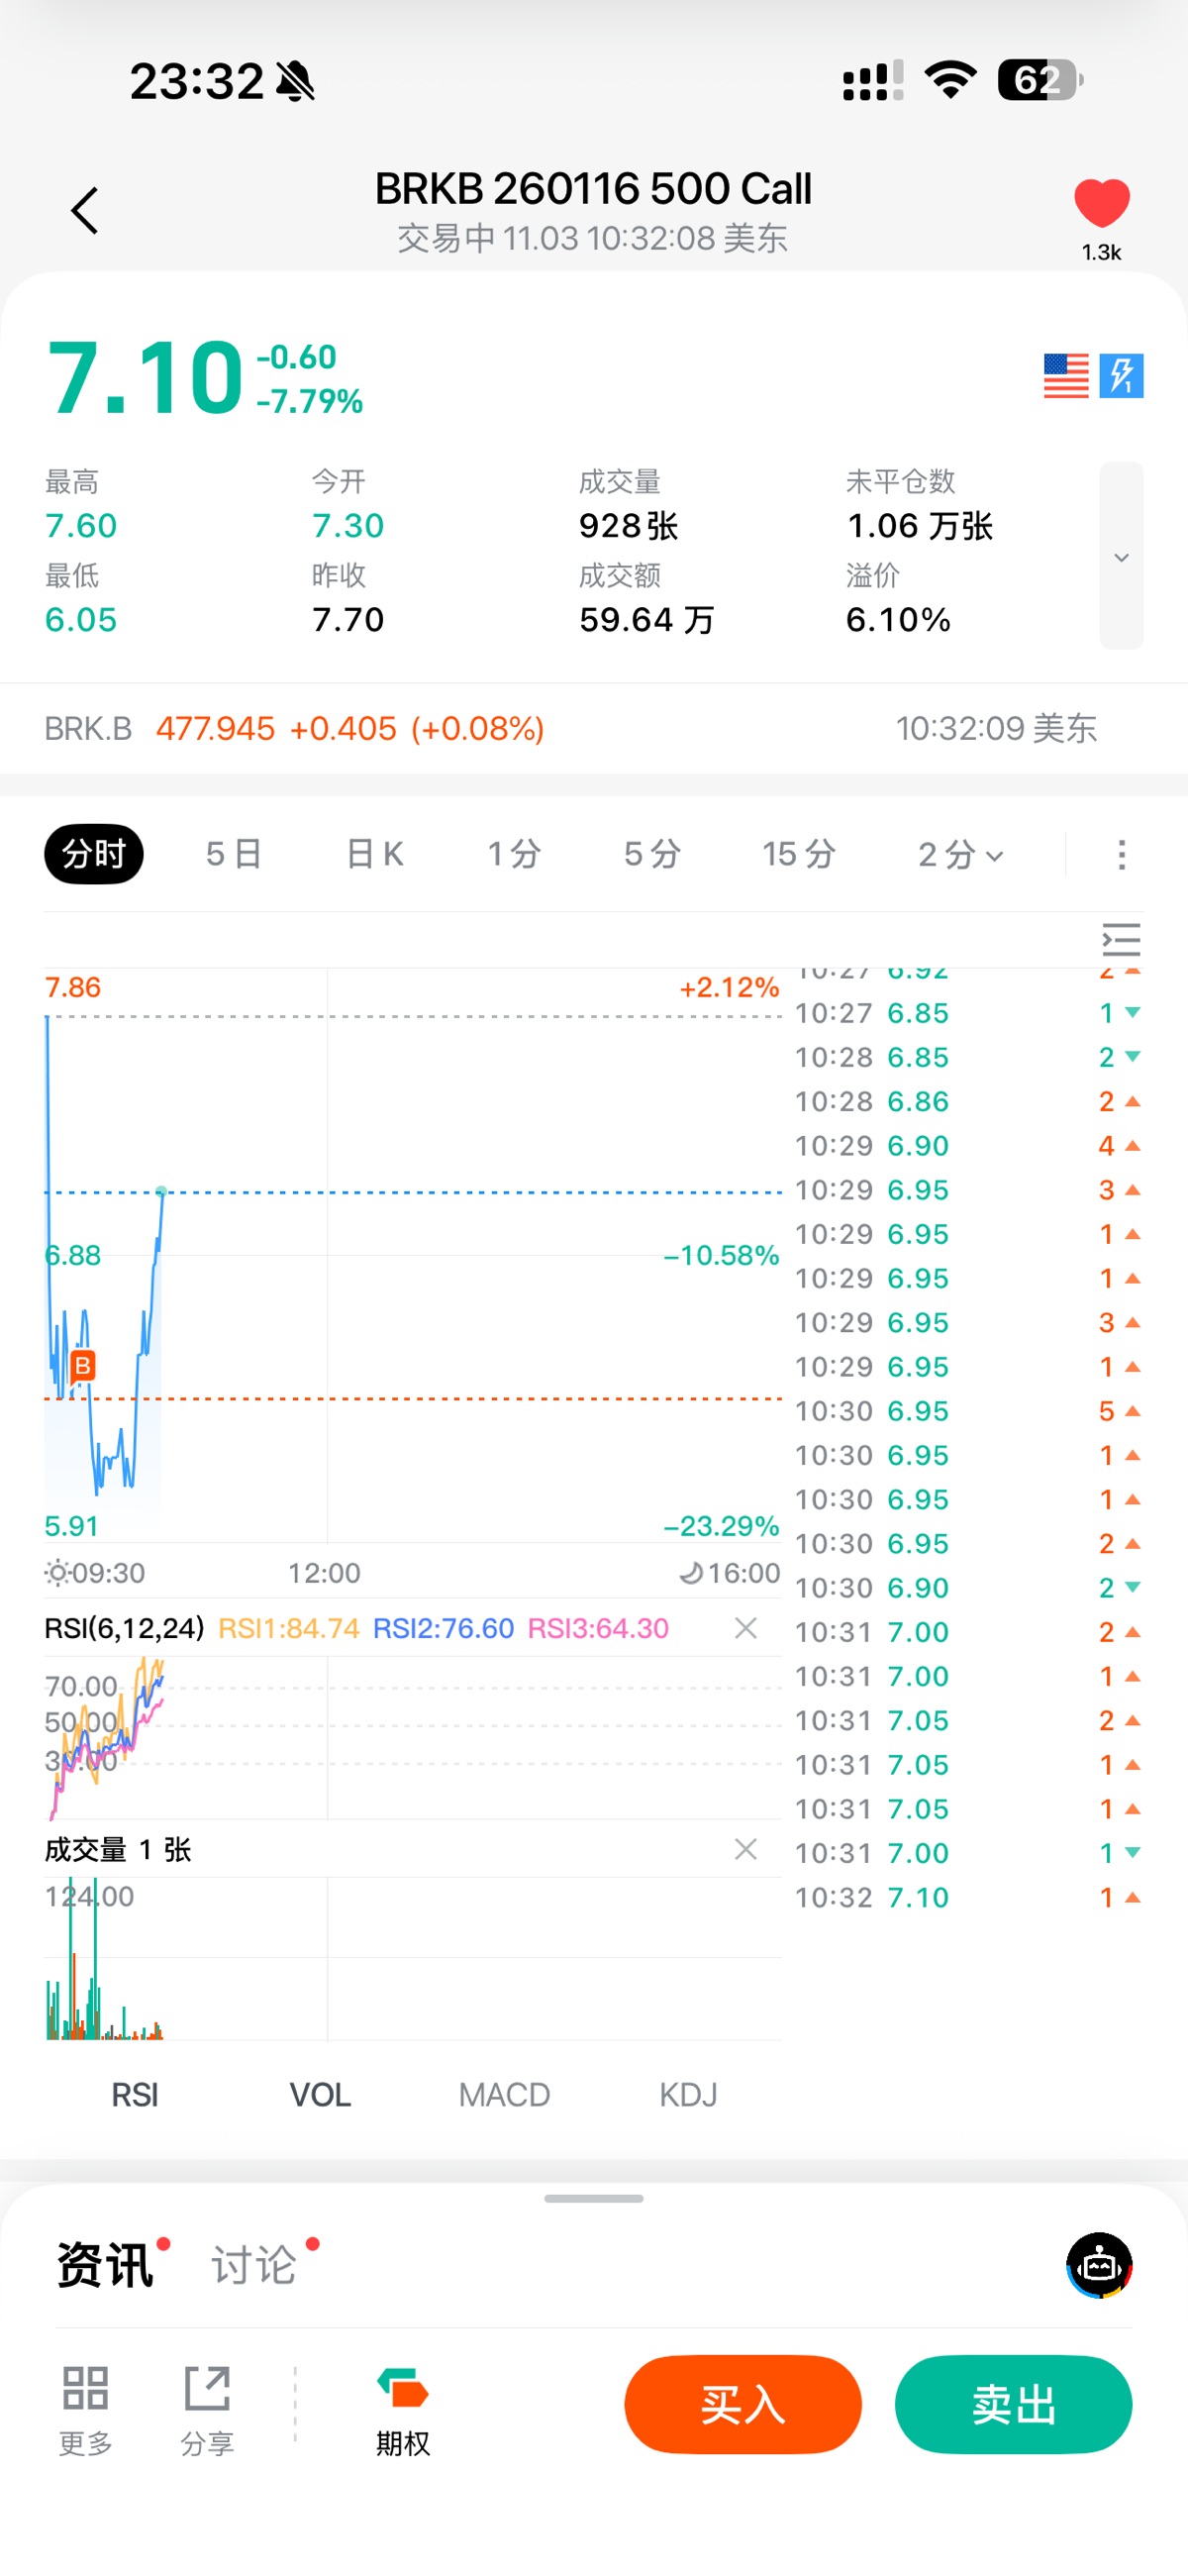Select the 日K chart tab
This screenshot has height=2576, width=1188.
(x=375, y=854)
